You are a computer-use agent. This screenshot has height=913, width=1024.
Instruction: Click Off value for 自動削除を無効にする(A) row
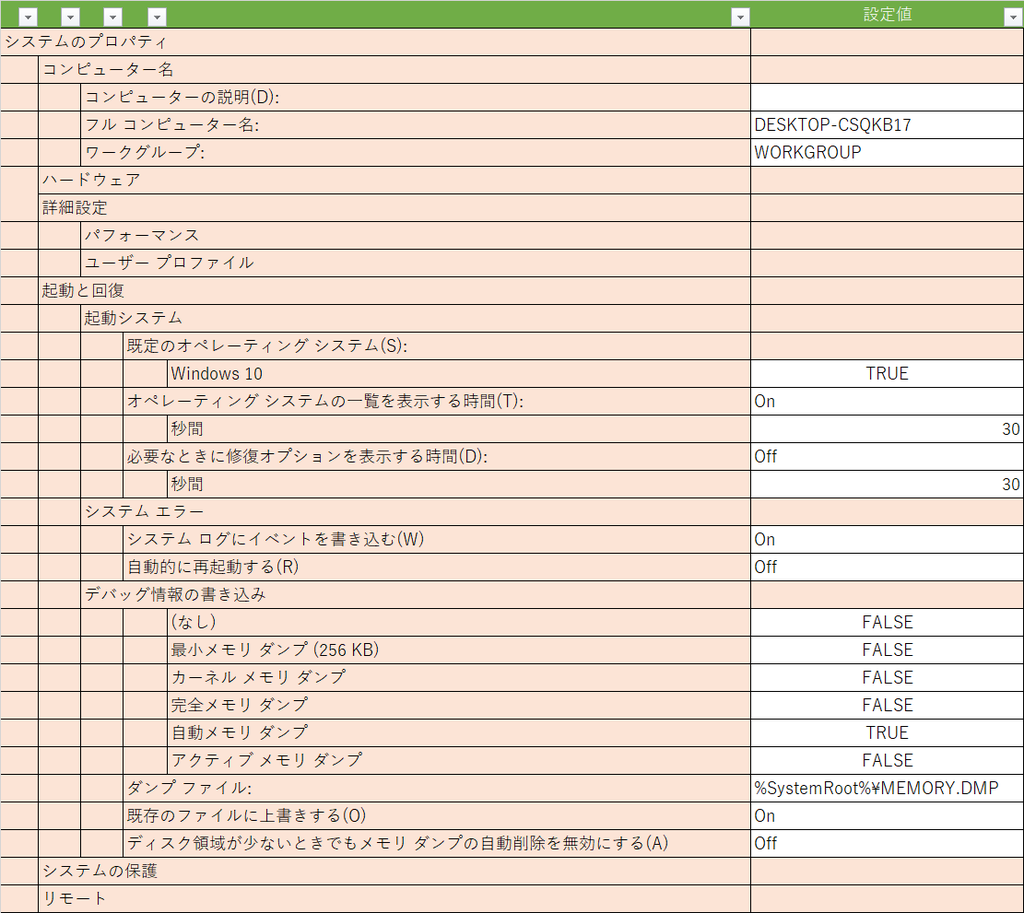(x=887, y=844)
